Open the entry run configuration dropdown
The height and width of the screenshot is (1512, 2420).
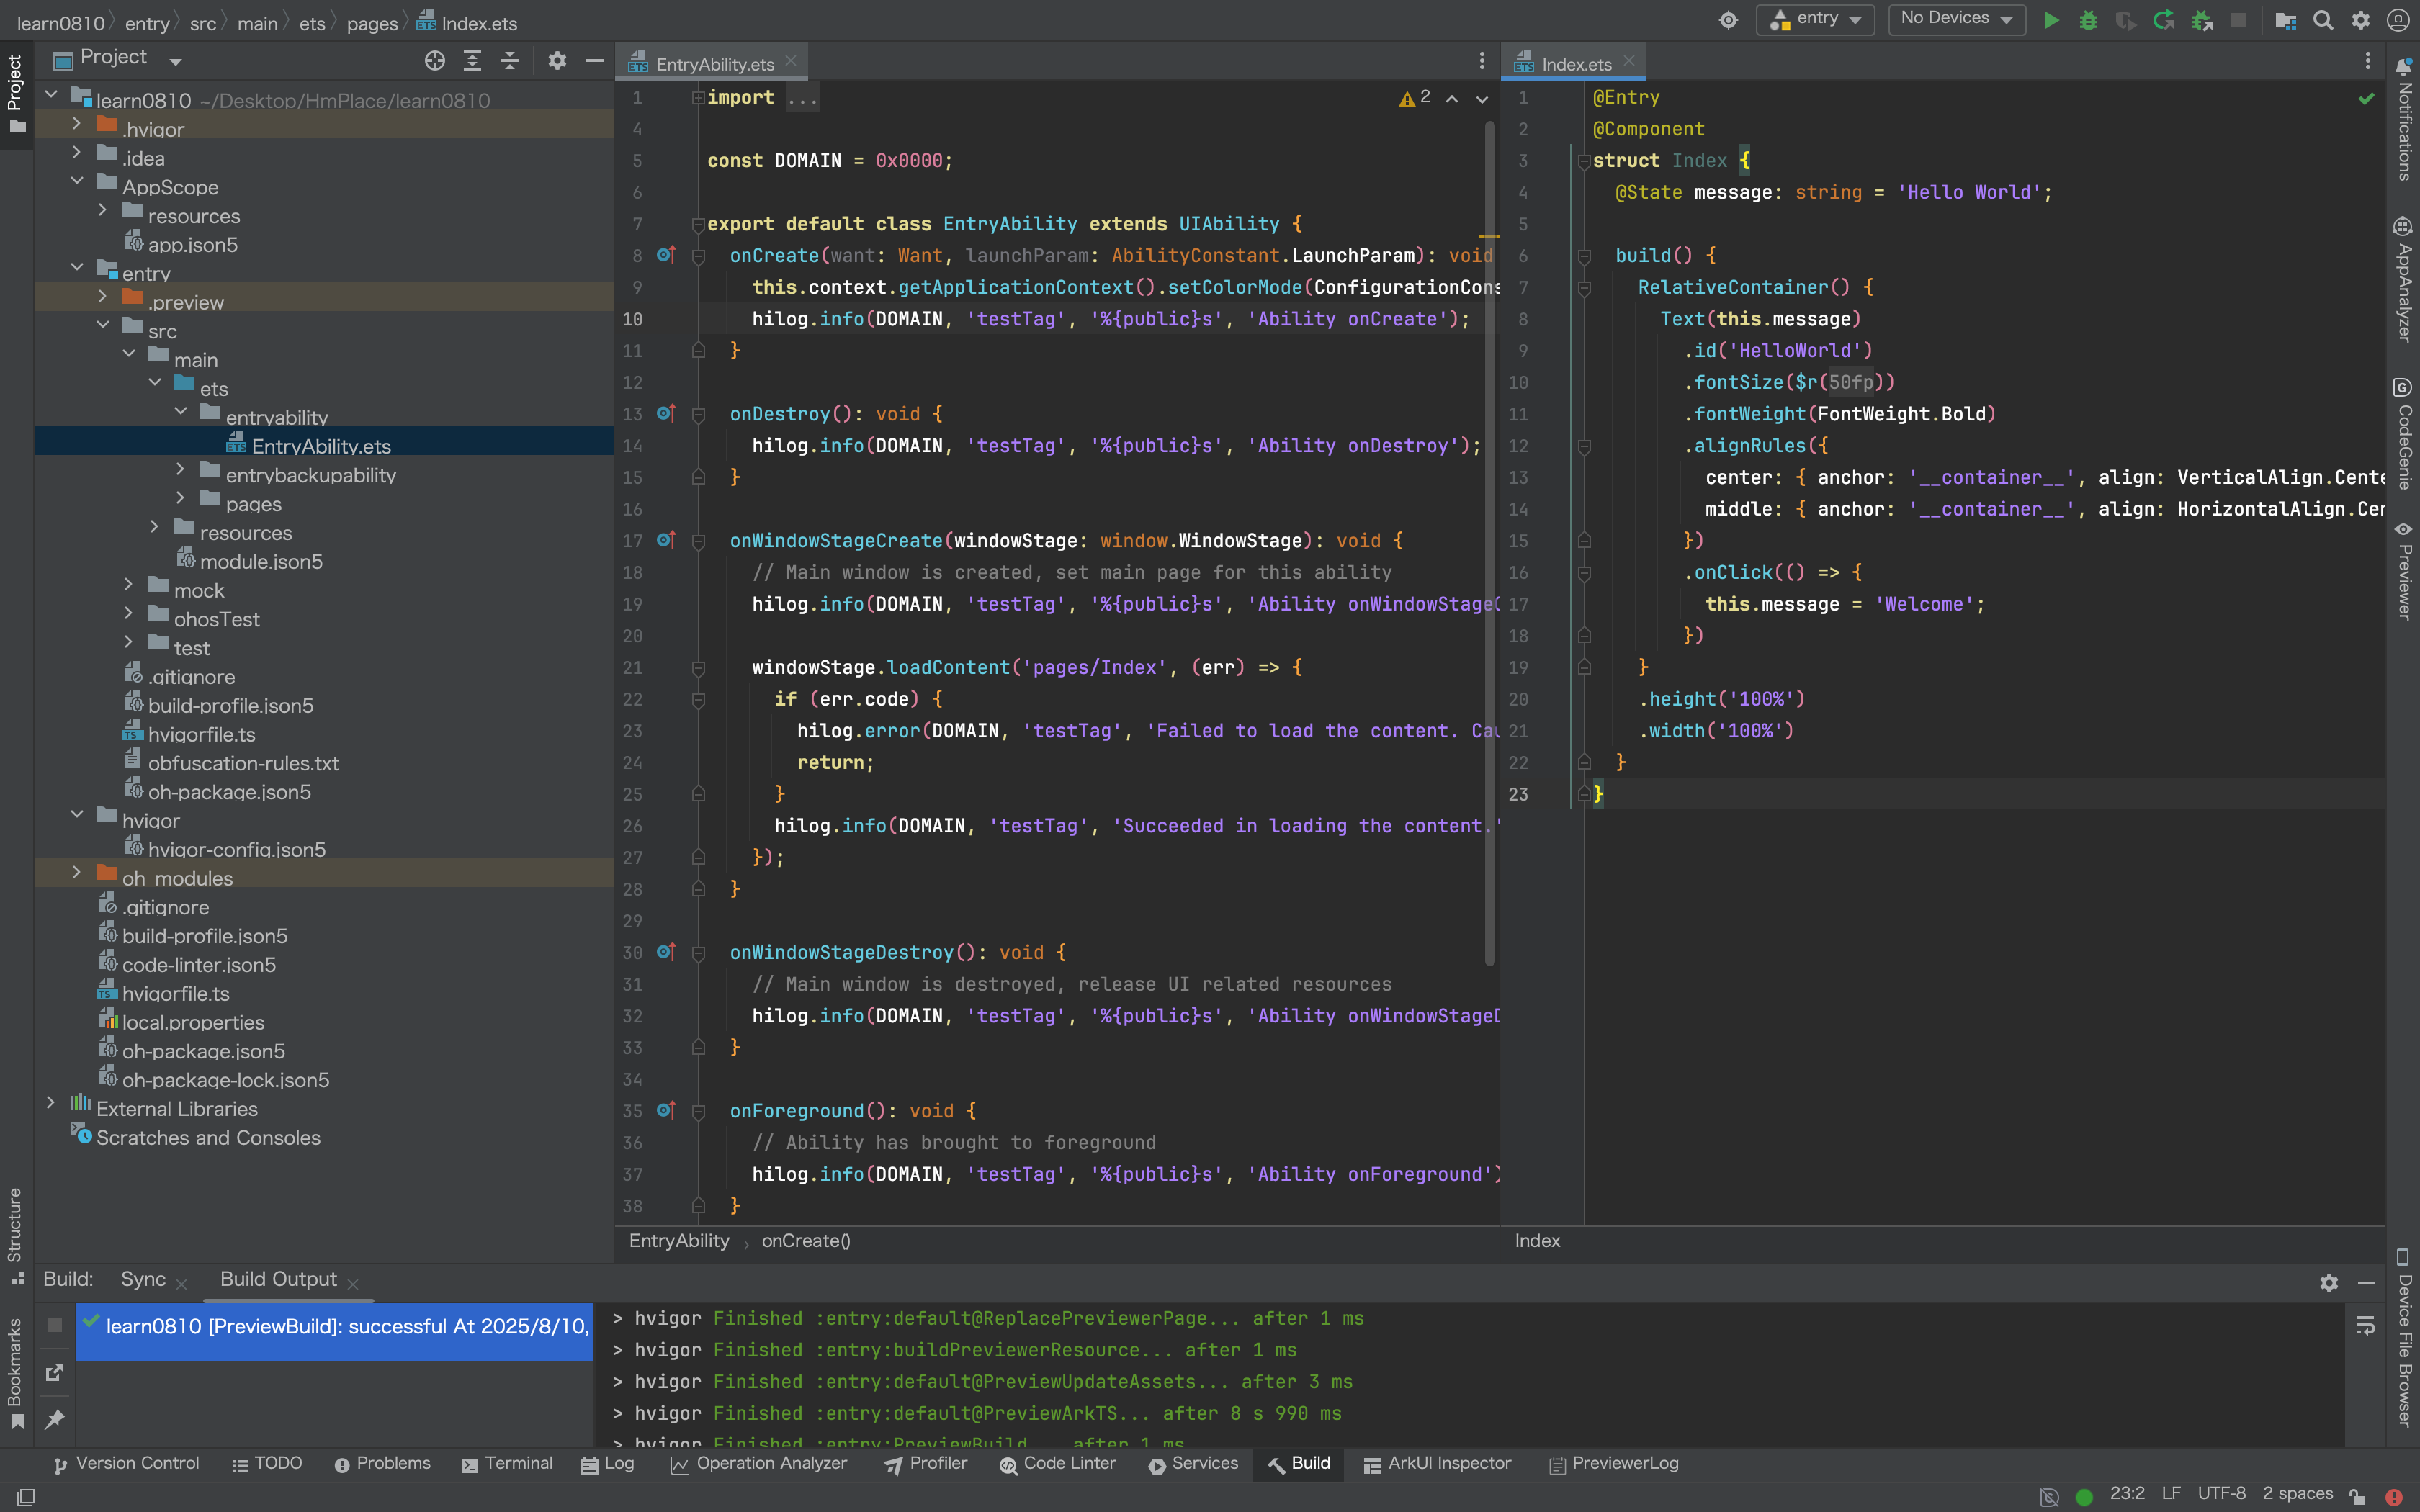[x=1815, y=19]
